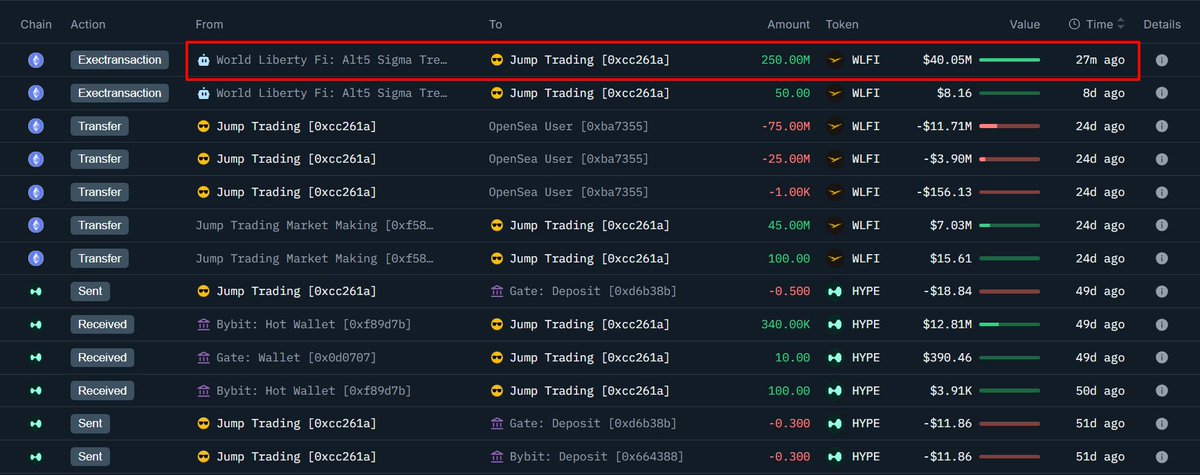Screen dimensions: 1200x475
Task: Click the 250.00M amount cell
Action: click(785, 60)
